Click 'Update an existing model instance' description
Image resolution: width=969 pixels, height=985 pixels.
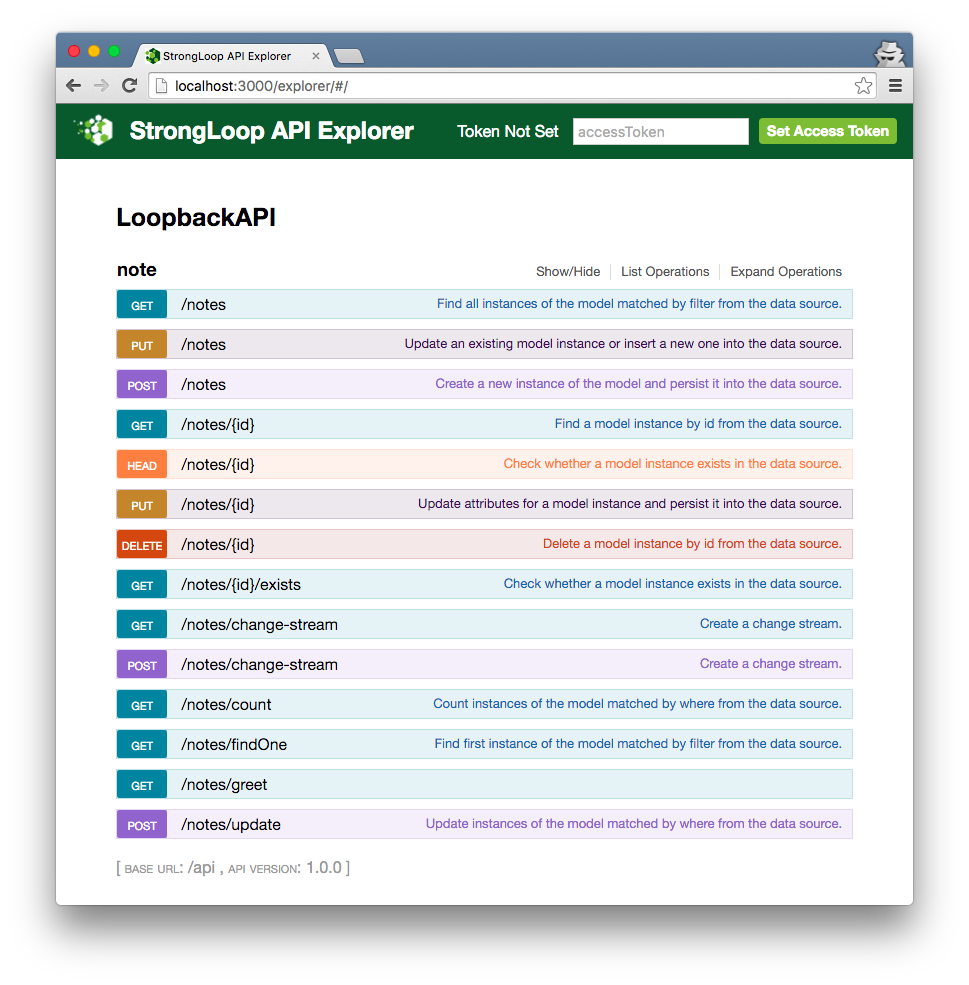point(623,344)
